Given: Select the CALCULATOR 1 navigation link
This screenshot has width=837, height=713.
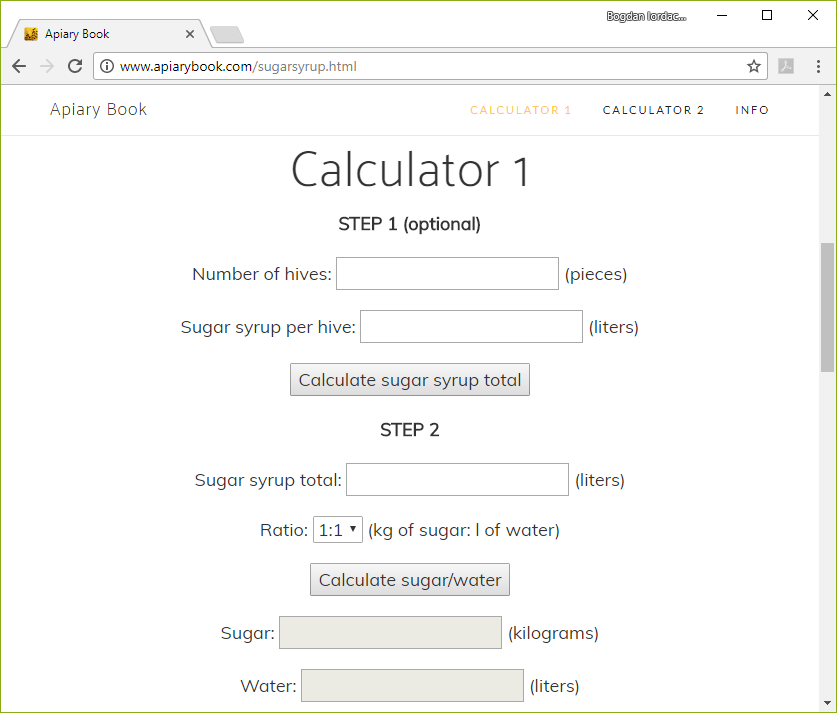Looking at the screenshot, I should (x=520, y=110).
